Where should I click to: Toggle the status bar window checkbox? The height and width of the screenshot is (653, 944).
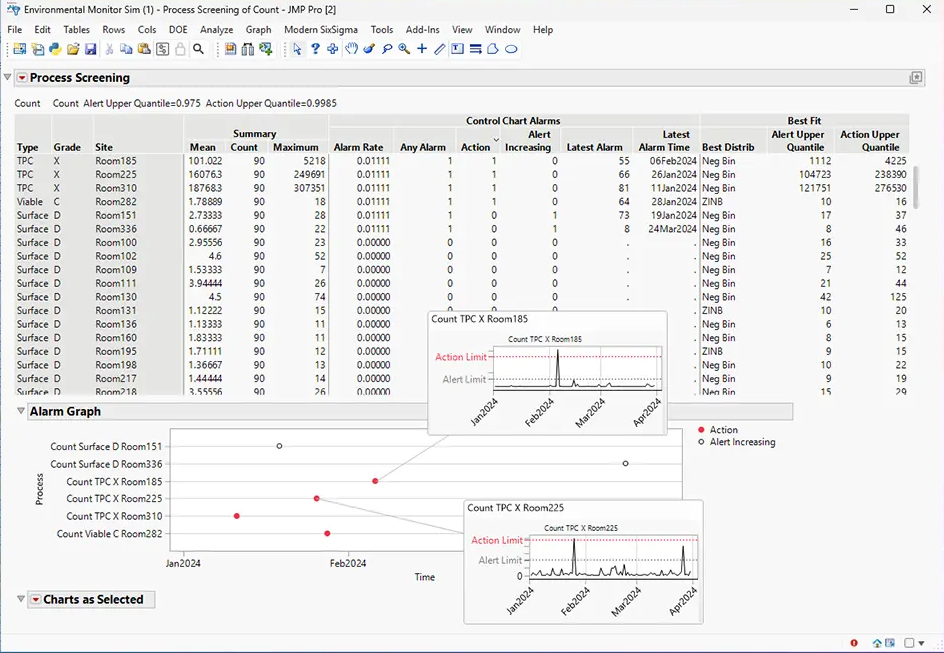tap(909, 643)
